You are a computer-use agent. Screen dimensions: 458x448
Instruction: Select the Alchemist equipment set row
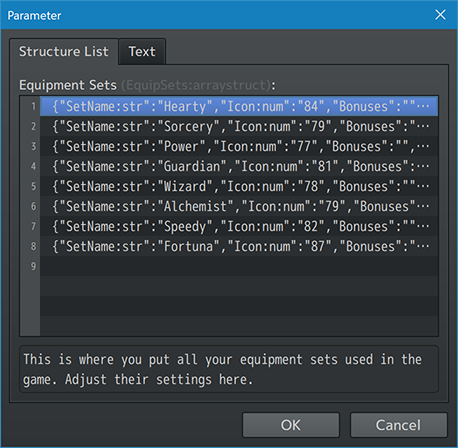pos(239,206)
